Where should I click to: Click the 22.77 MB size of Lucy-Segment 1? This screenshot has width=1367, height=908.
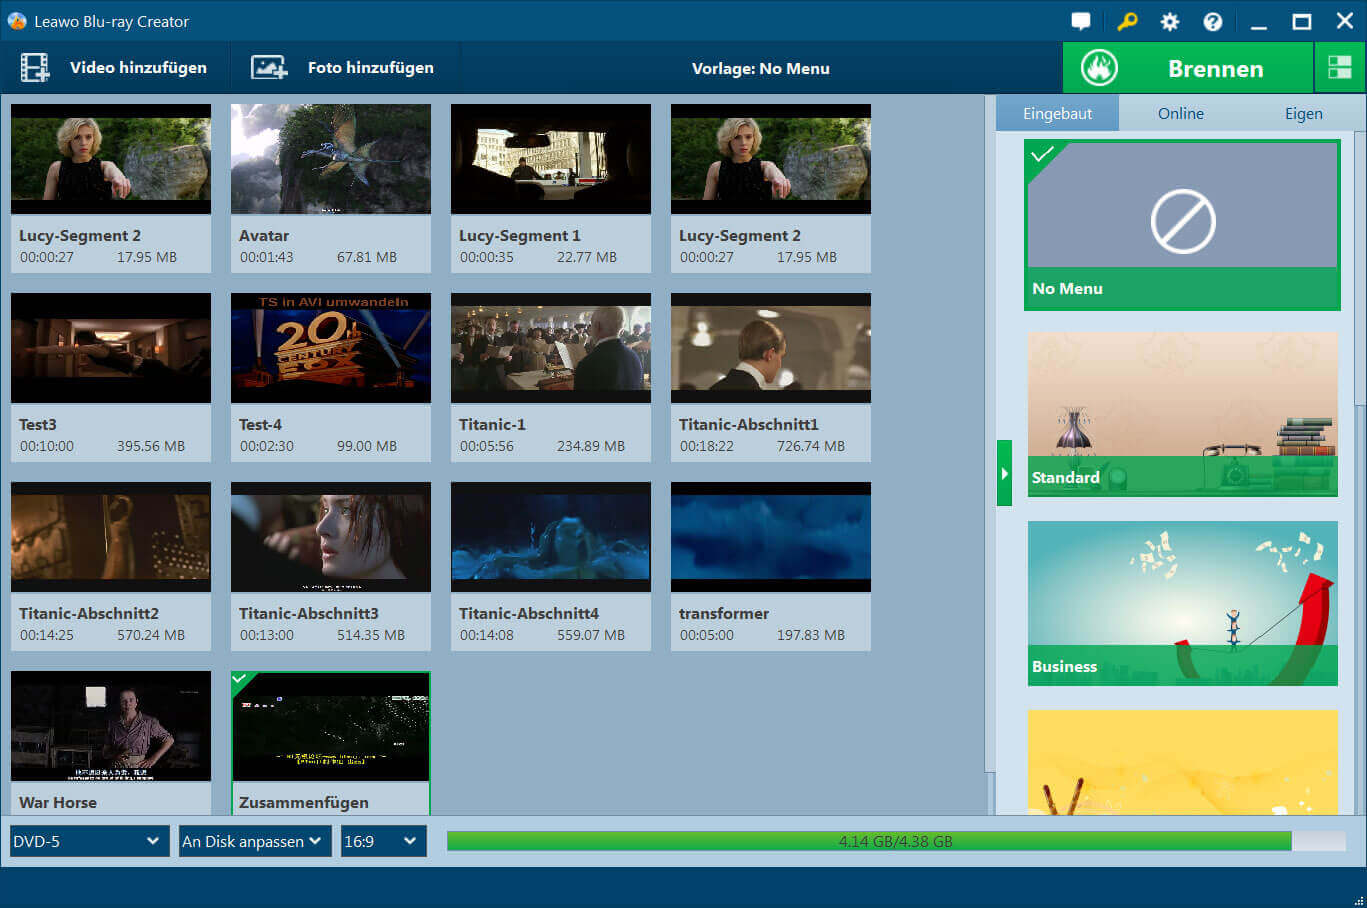[x=587, y=257]
